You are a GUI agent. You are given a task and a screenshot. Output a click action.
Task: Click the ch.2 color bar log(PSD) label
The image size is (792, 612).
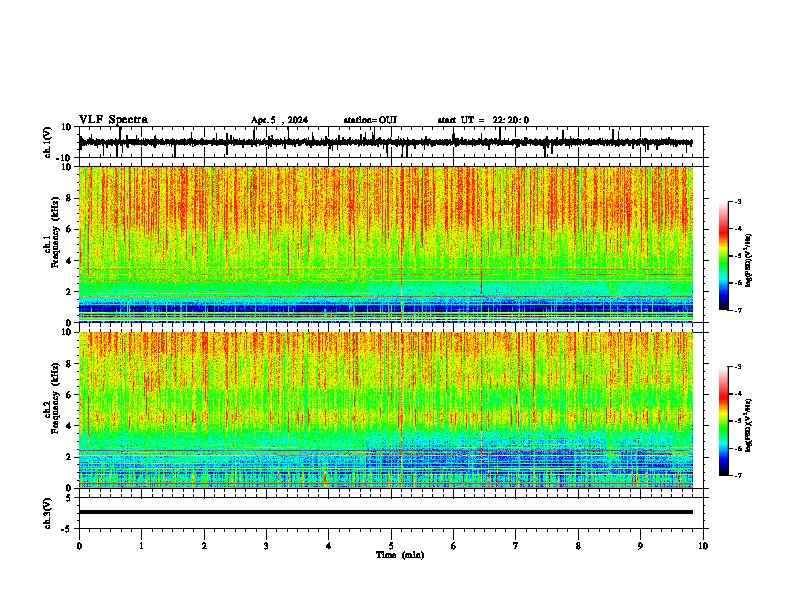click(x=749, y=426)
